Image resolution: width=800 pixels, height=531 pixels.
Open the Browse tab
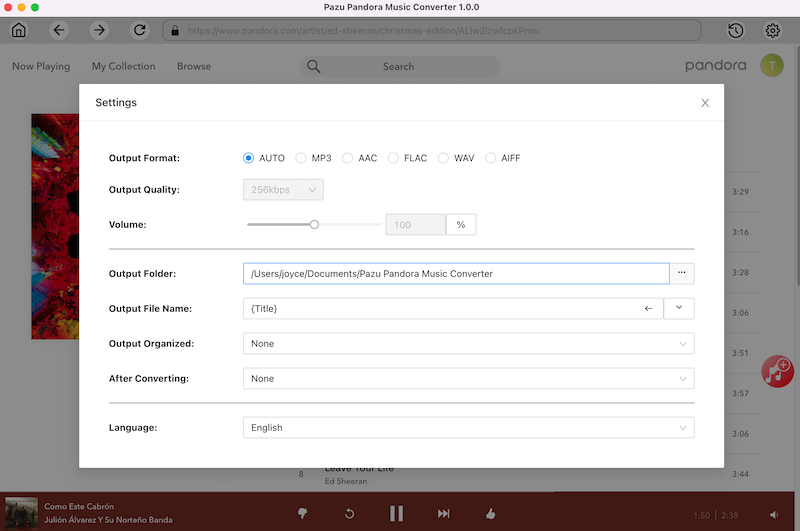point(194,66)
